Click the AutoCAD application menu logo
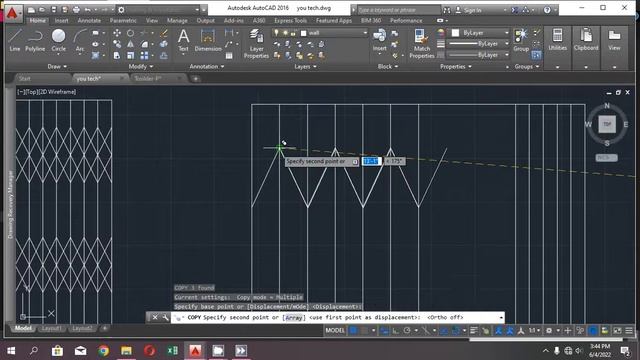Image resolution: width=640 pixels, height=360 pixels. tap(13, 13)
